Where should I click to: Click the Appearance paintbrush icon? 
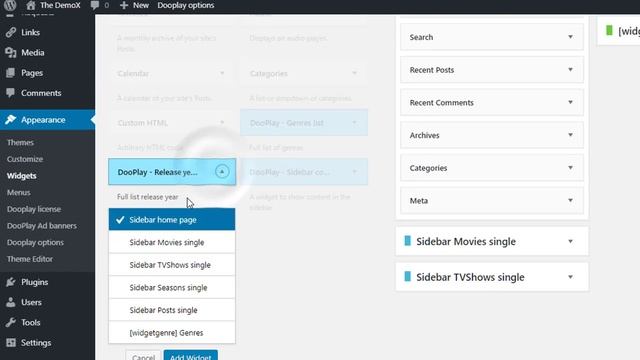click(11, 120)
